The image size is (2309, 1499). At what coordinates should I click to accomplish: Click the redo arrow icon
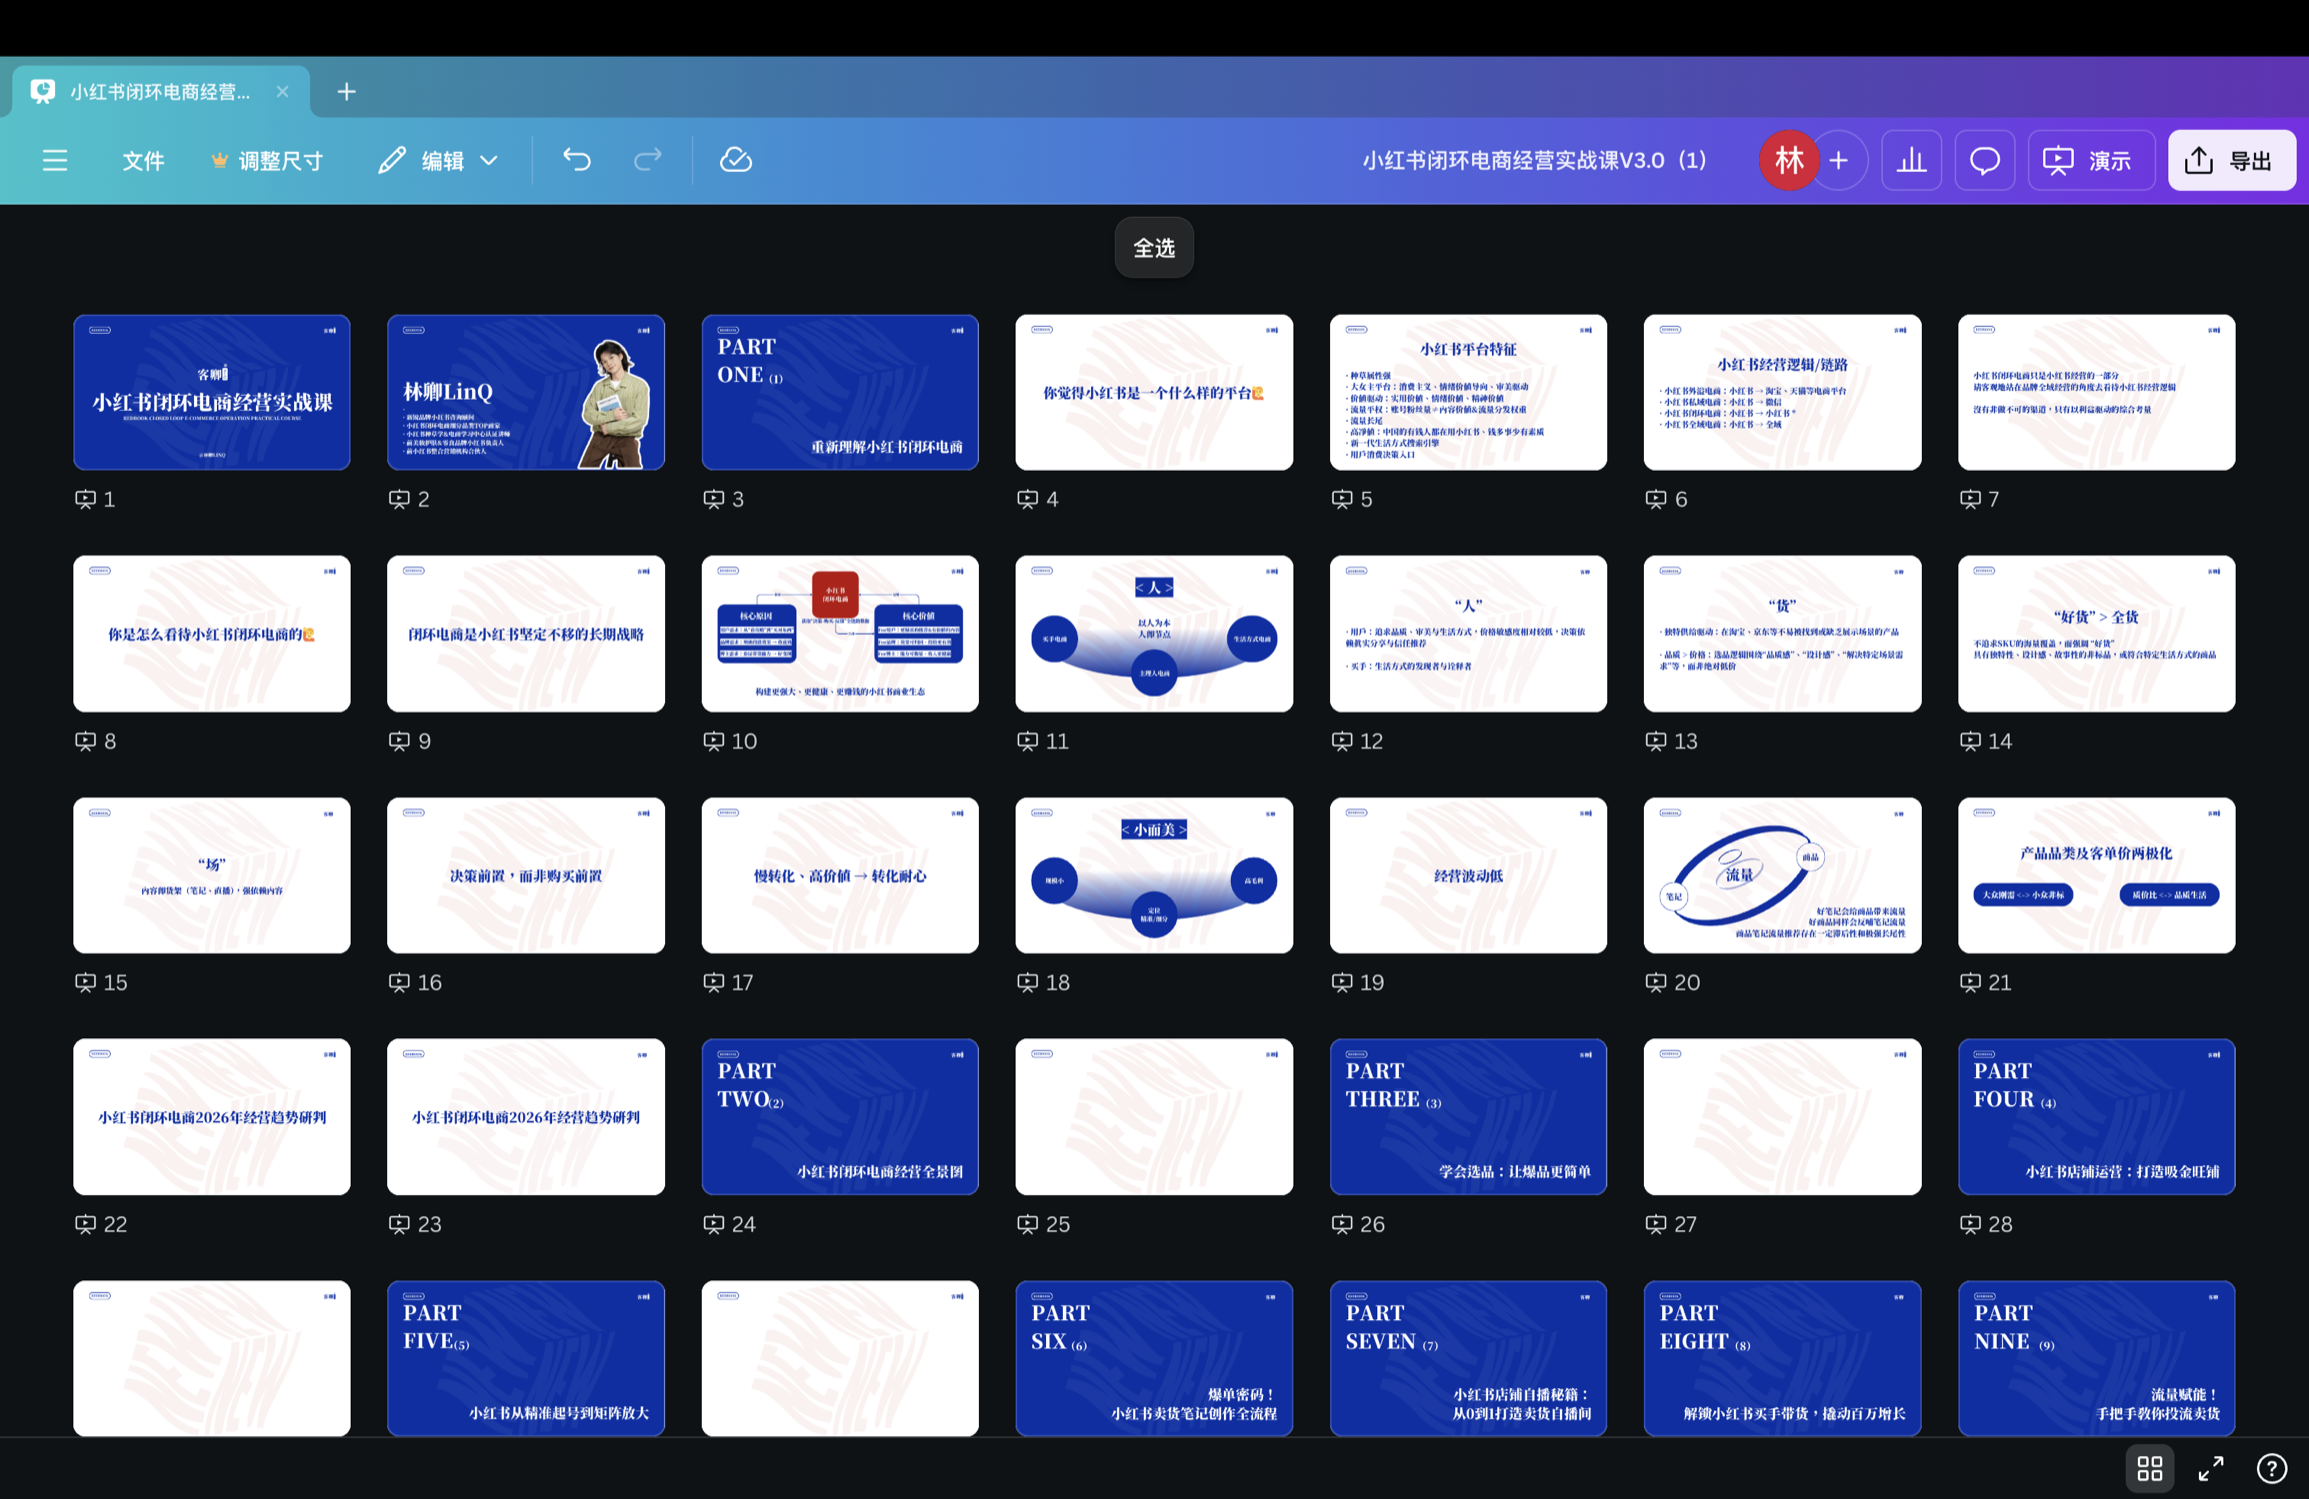tap(648, 160)
